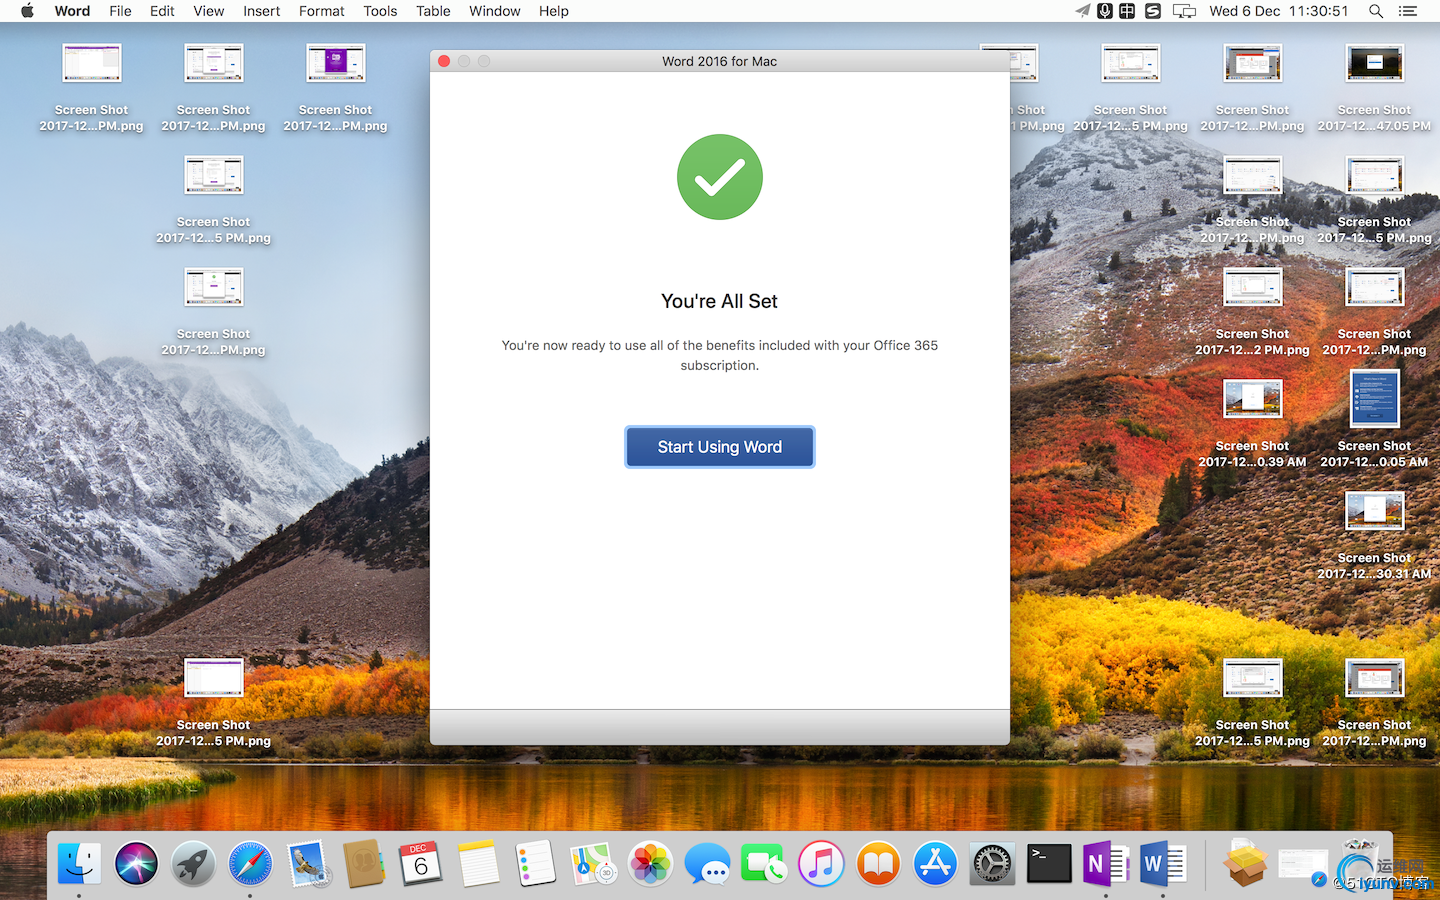Open Photos app from the Dock
Screen dimensions: 1440x900
[x=650, y=864]
